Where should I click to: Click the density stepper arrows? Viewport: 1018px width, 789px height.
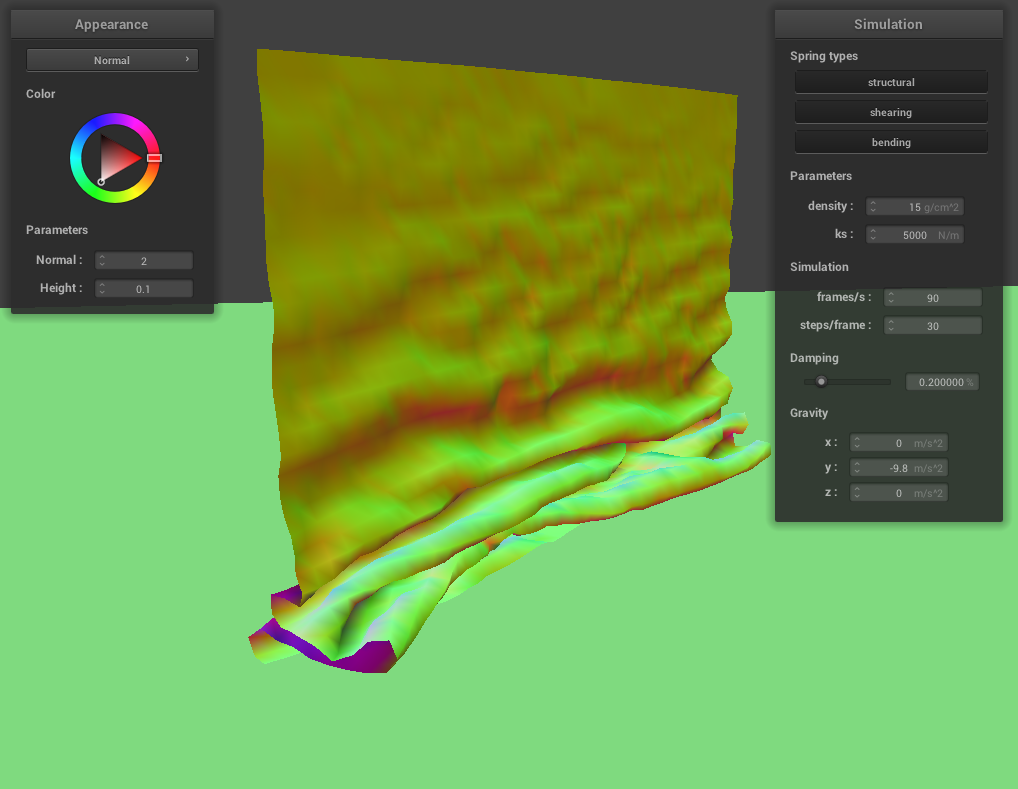click(873, 207)
